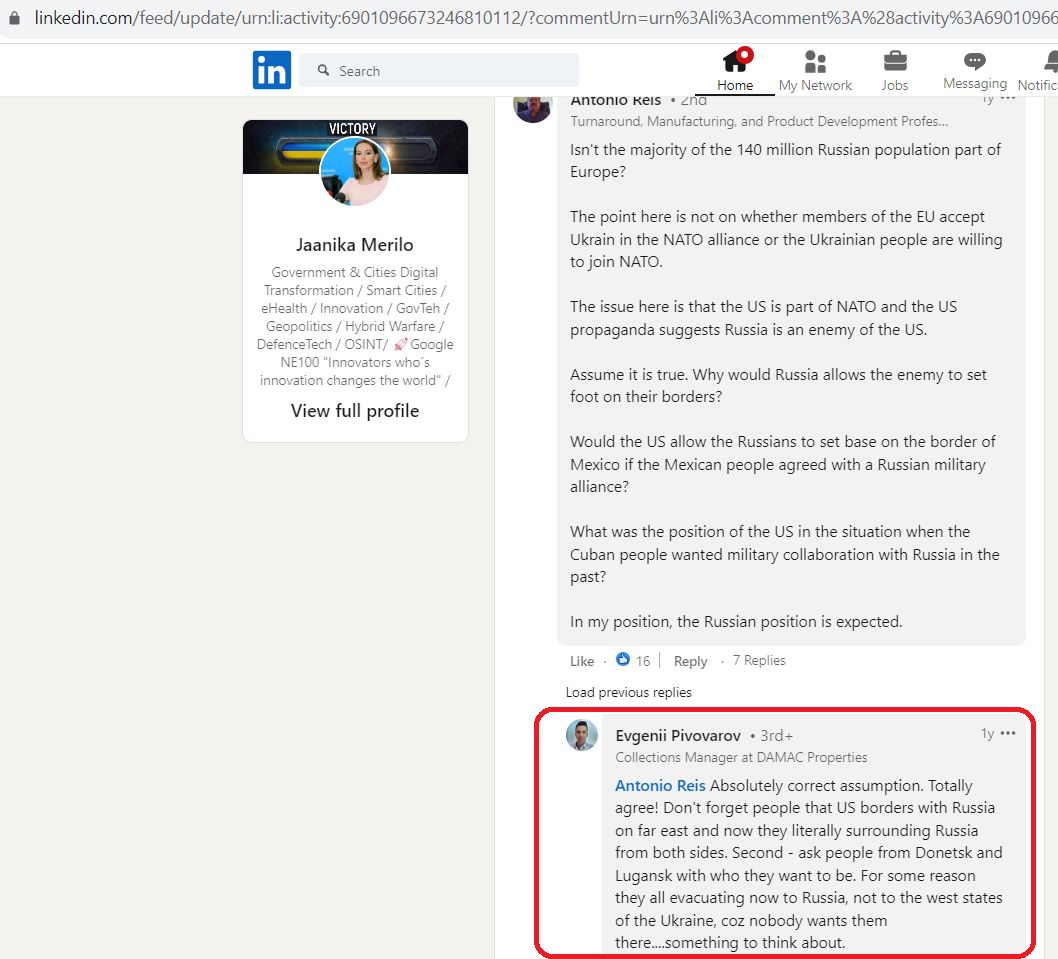The height and width of the screenshot is (959, 1058).
Task: Like Antonio Reis's comment
Action: (582, 661)
